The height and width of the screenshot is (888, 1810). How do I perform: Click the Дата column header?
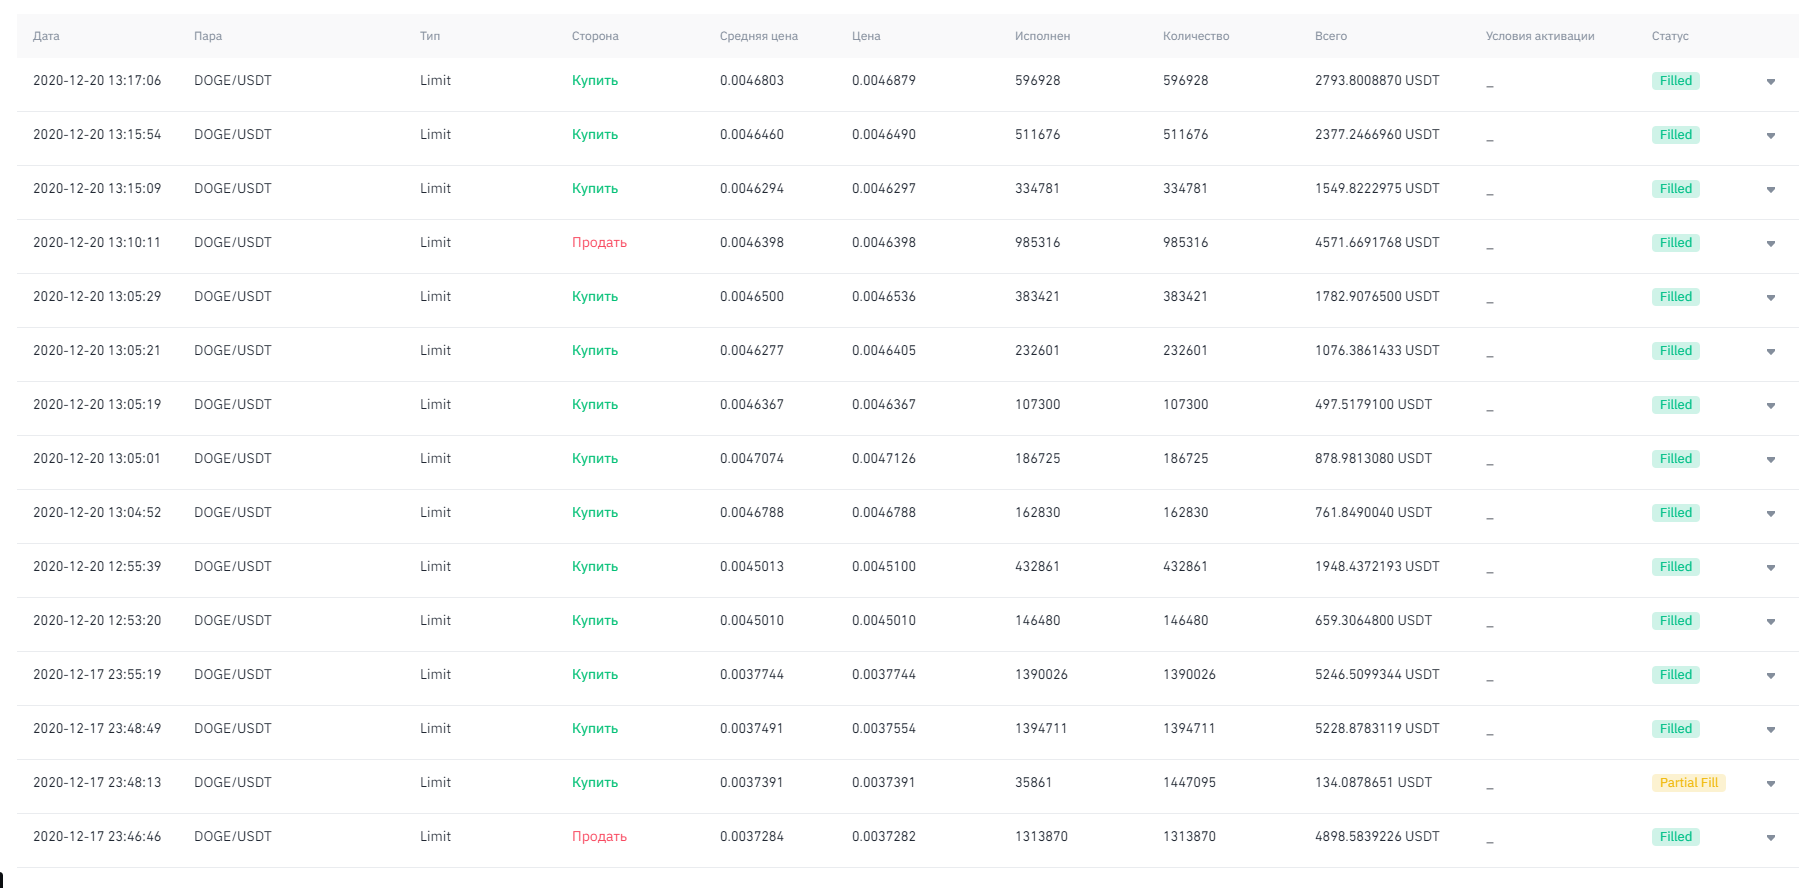tap(46, 36)
